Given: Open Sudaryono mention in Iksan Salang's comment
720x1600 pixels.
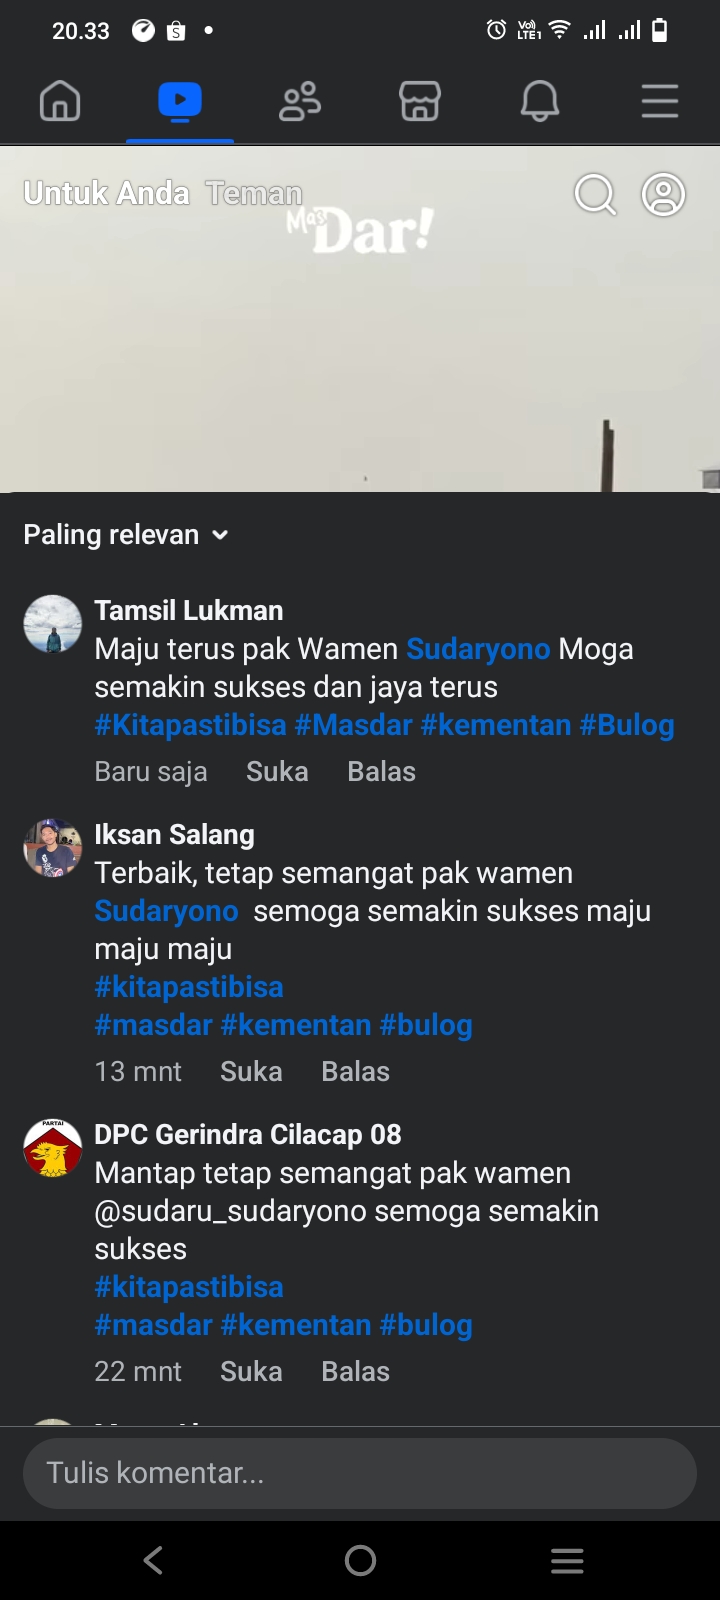Looking at the screenshot, I should tap(166, 911).
